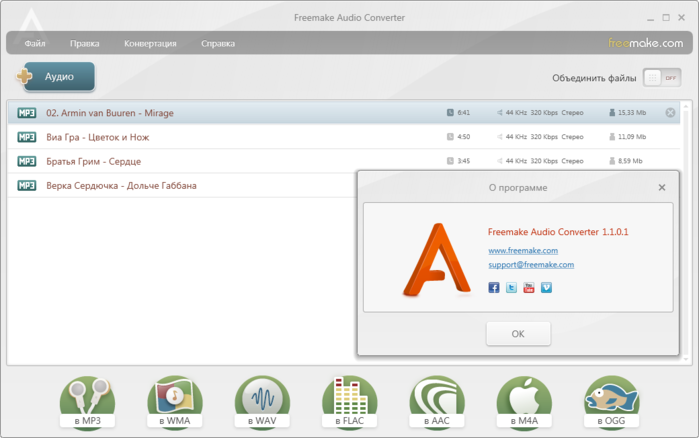Pick the AAC output format icon
The height and width of the screenshot is (438, 699).
[x=437, y=402]
